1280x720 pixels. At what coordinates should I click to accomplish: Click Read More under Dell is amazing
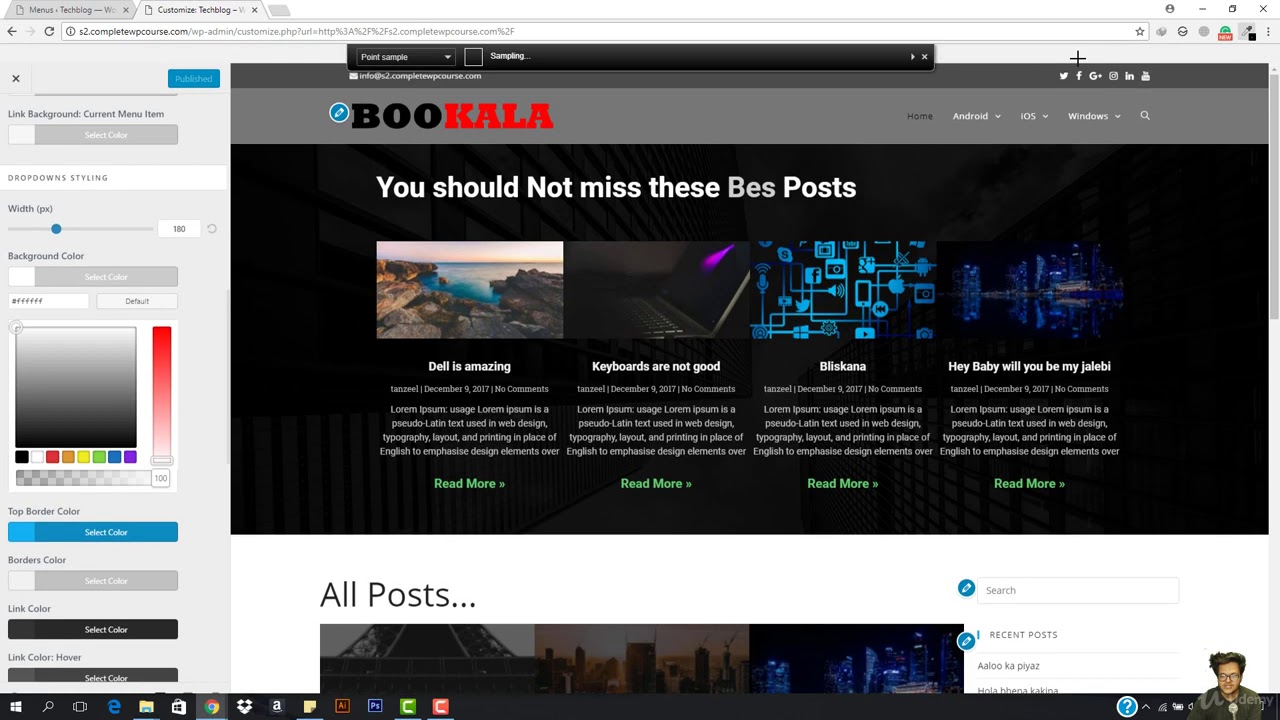click(469, 484)
